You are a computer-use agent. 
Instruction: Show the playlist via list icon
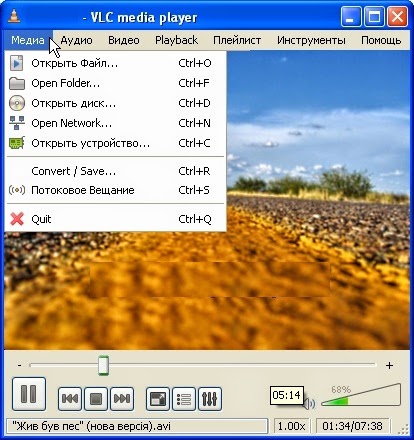(184, 398)
